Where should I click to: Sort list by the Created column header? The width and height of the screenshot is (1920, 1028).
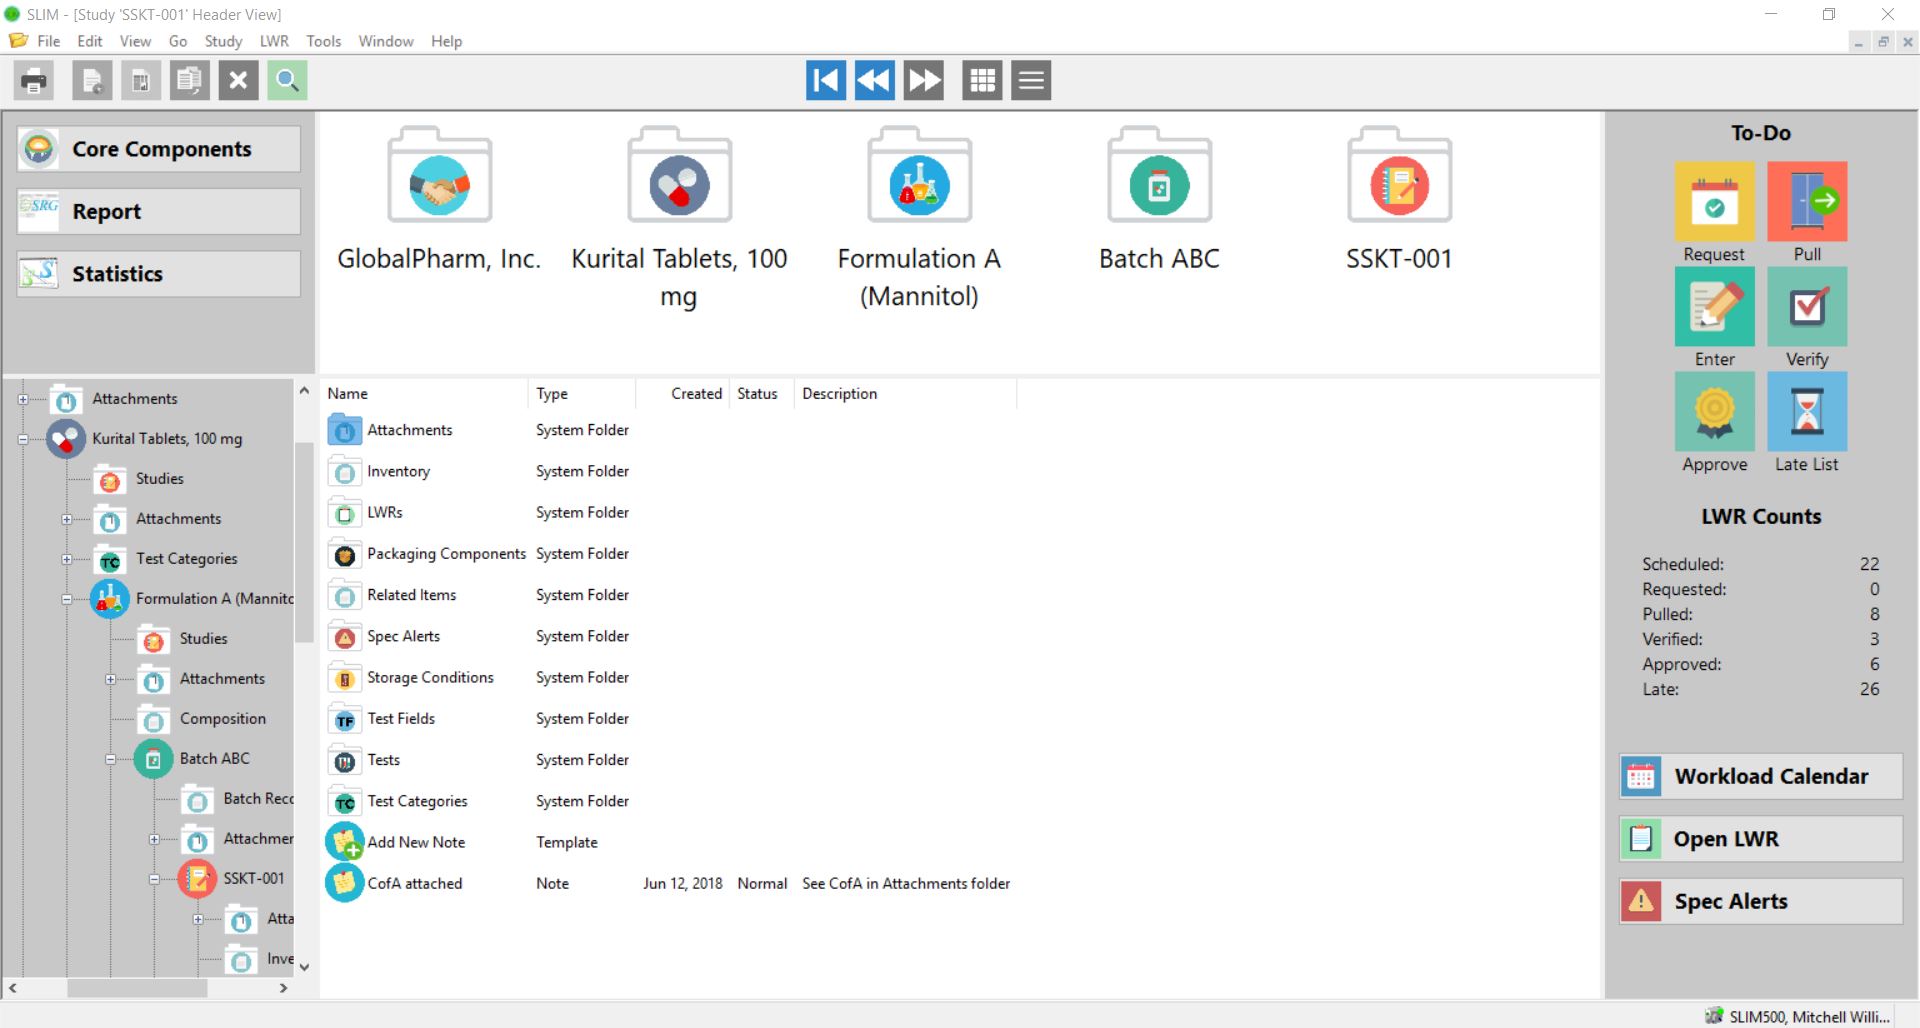pyautogui.click(x=682, y=394)
